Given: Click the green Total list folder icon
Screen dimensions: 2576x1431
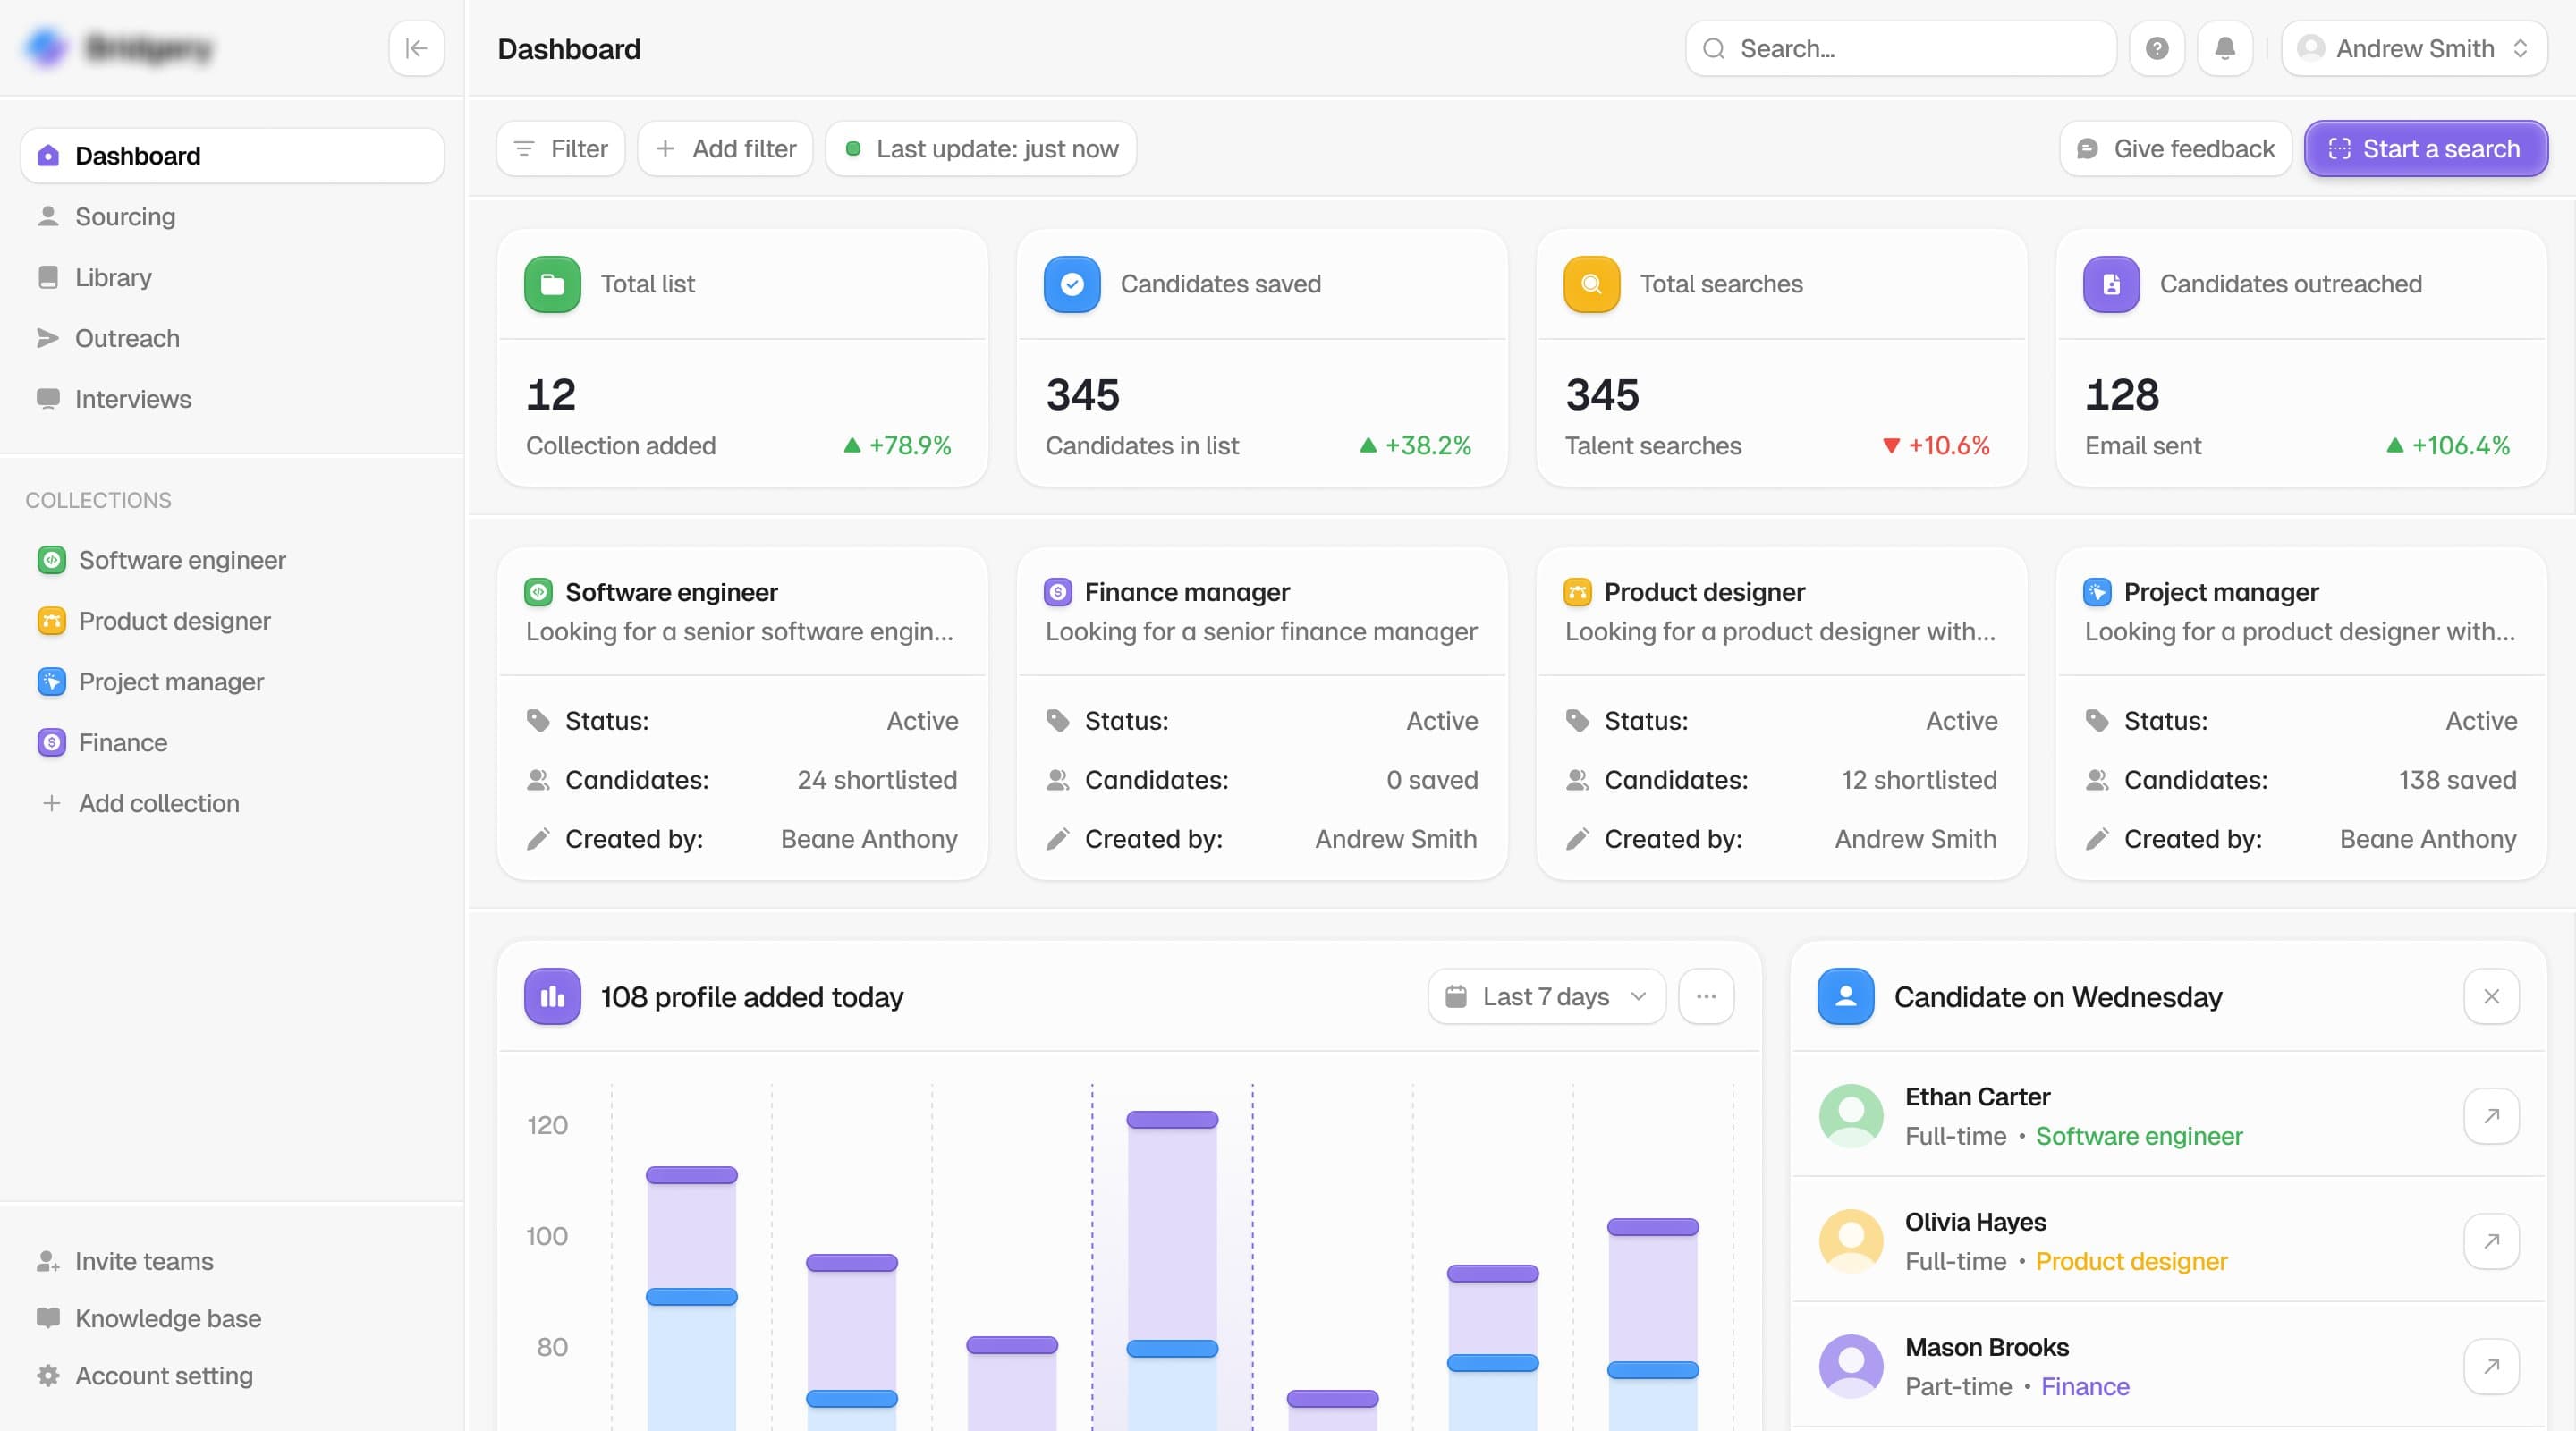Looking at the screenshot, I should pos(552,284).
